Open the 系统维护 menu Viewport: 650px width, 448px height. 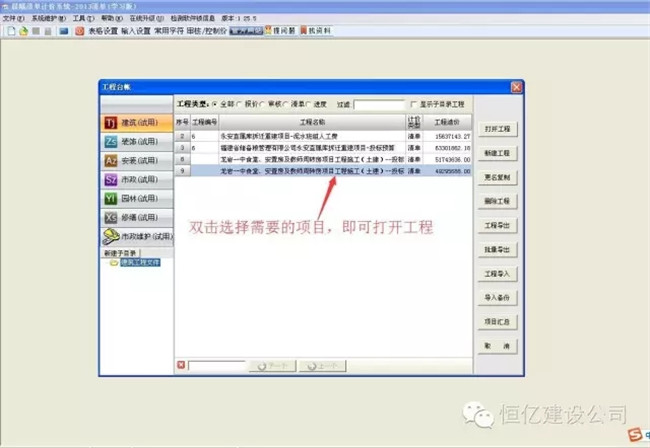coord(49,19)
